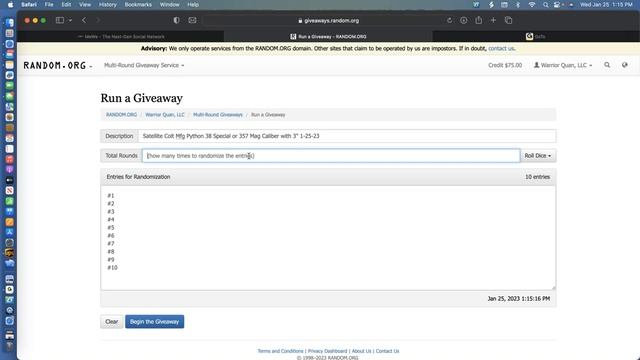Click the globe icon on RANDOM.ORG navbar
The width and height of the screenshot is (640, 360).
pos(624,65)
